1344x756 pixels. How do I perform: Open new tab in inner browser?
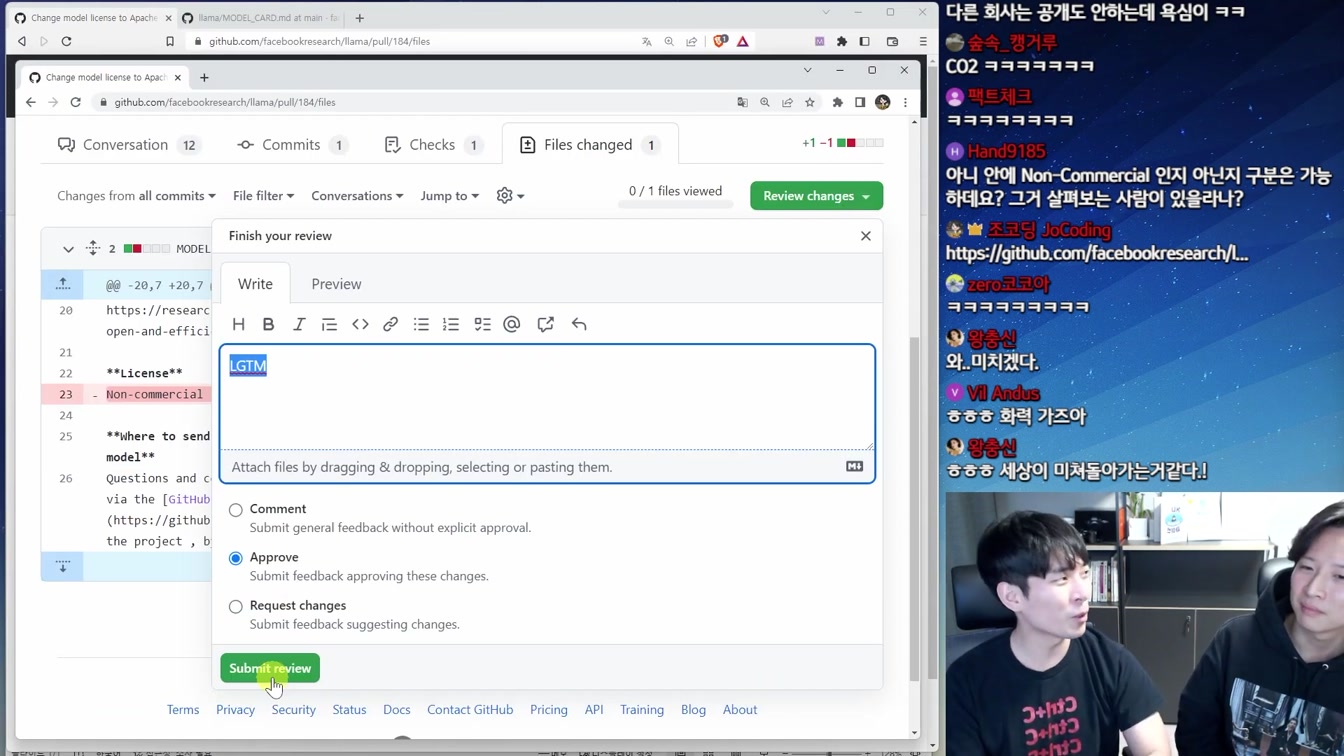click(204, 77)
